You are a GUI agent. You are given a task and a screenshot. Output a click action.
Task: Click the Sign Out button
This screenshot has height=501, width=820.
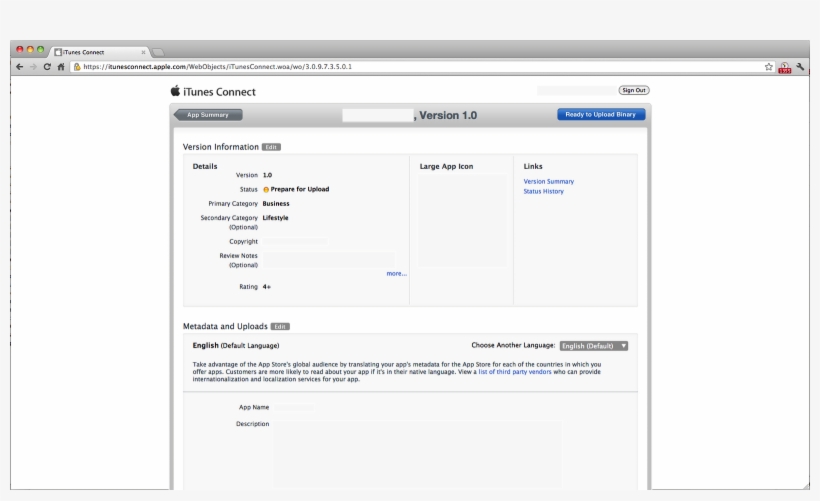[634, 90]
